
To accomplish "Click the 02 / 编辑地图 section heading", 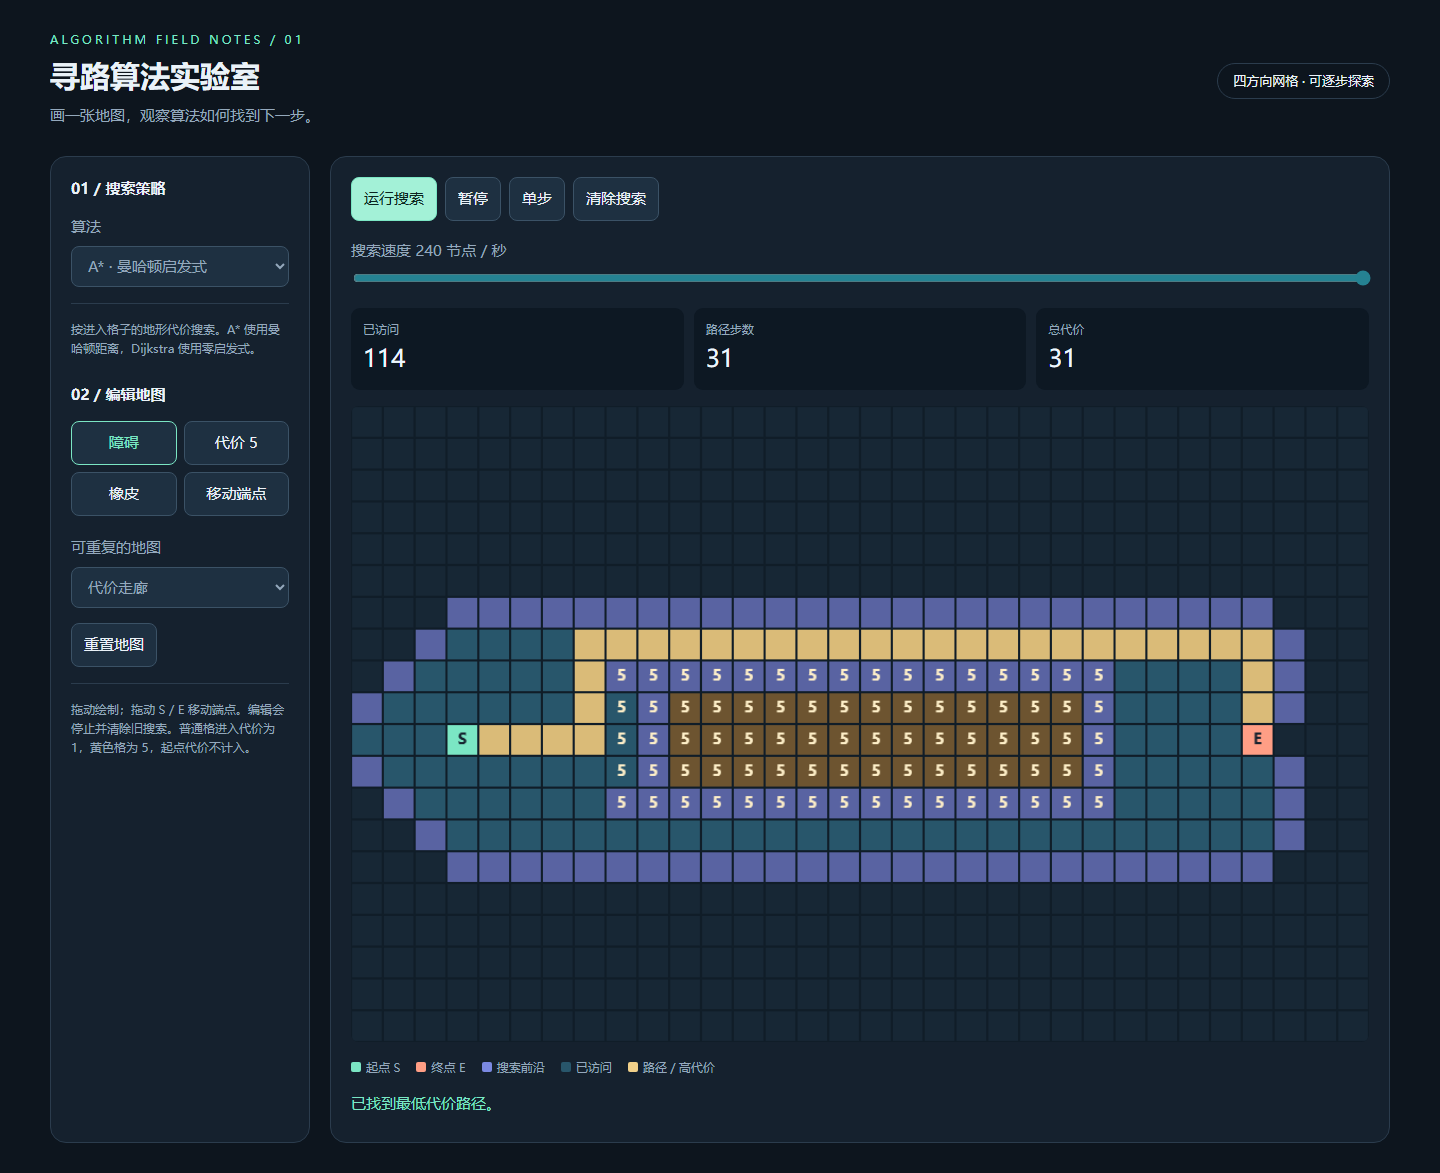I will click(x=118, y=395).
